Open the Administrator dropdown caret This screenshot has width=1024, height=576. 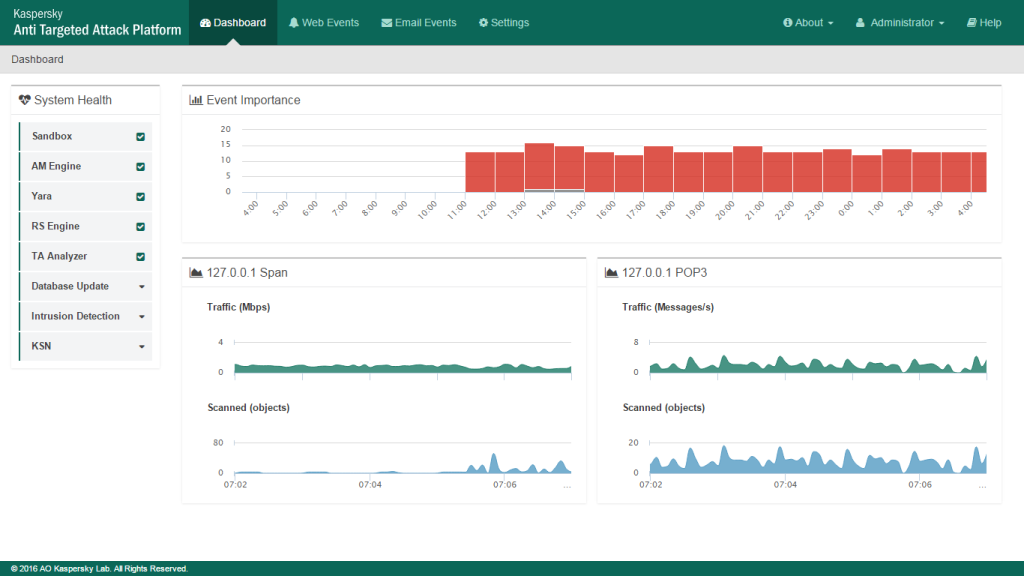point(942,24)
